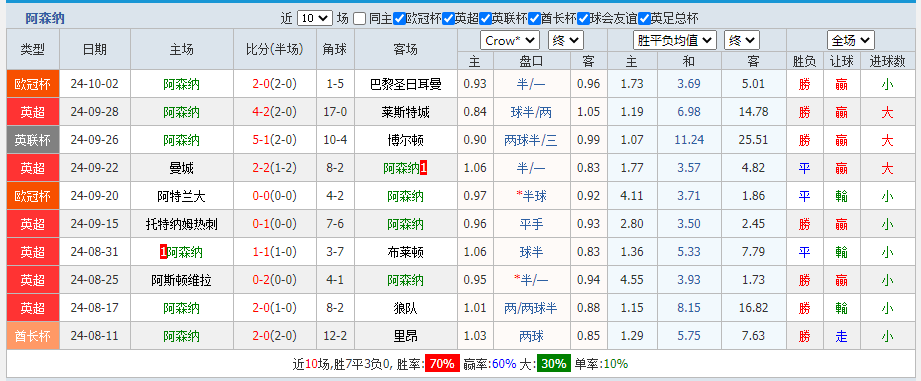This screenshot has width=921, height=381.
Task: Click the score 0-0(0-0)
Action: pyautogui.click(x=274, y=196)
